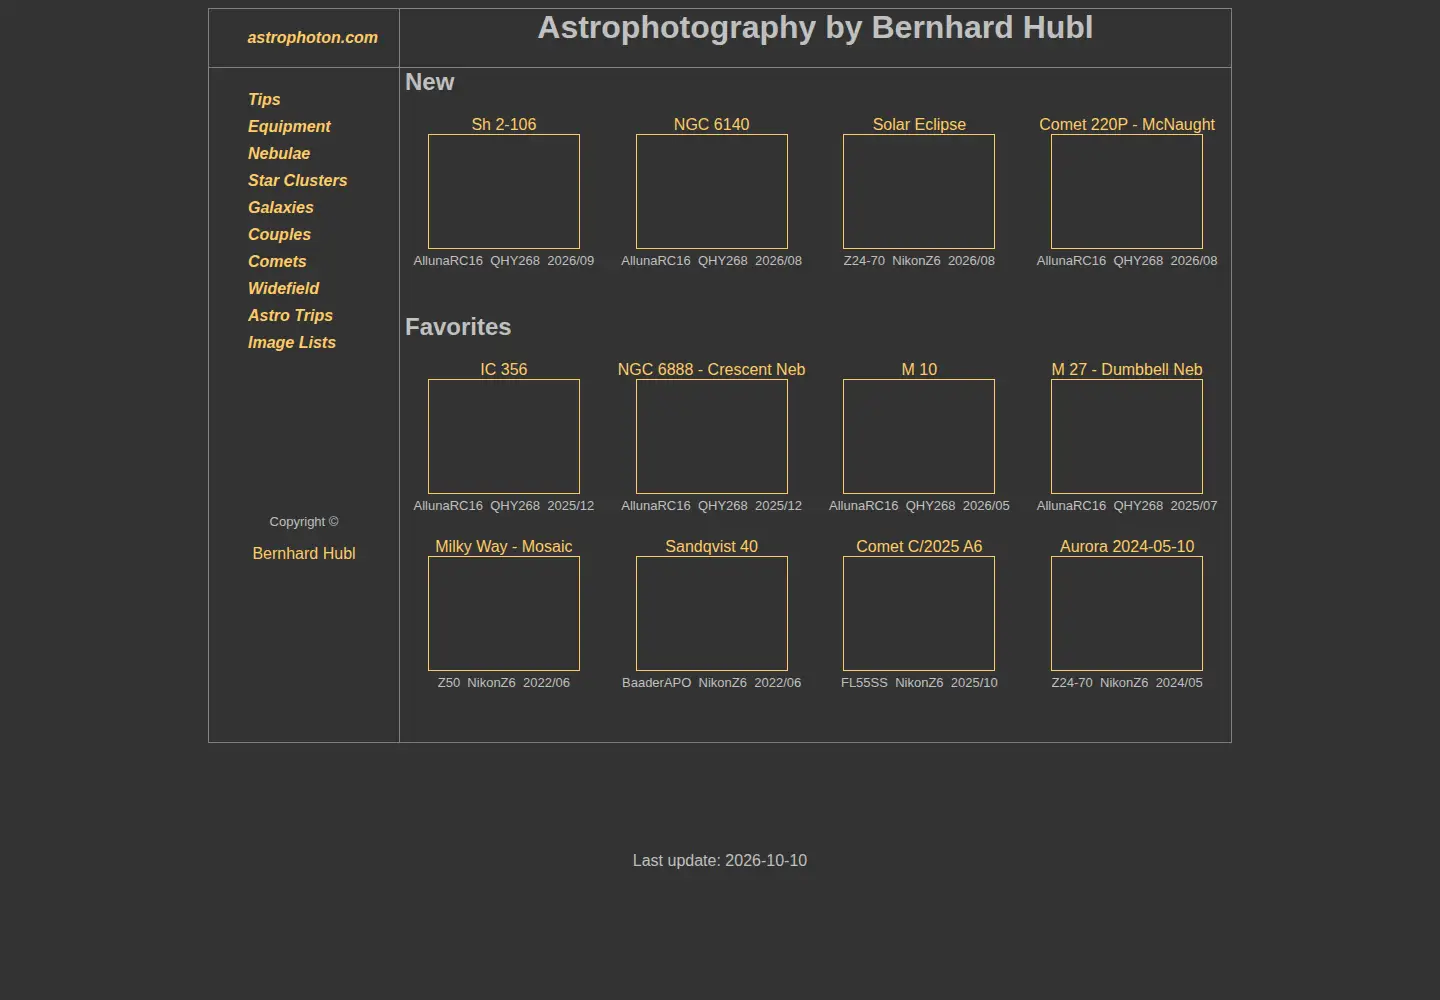Open the NGC 6888 - Crescent Neb link
This screenshot has width=1440, height=1000.
tap(712, 369)
